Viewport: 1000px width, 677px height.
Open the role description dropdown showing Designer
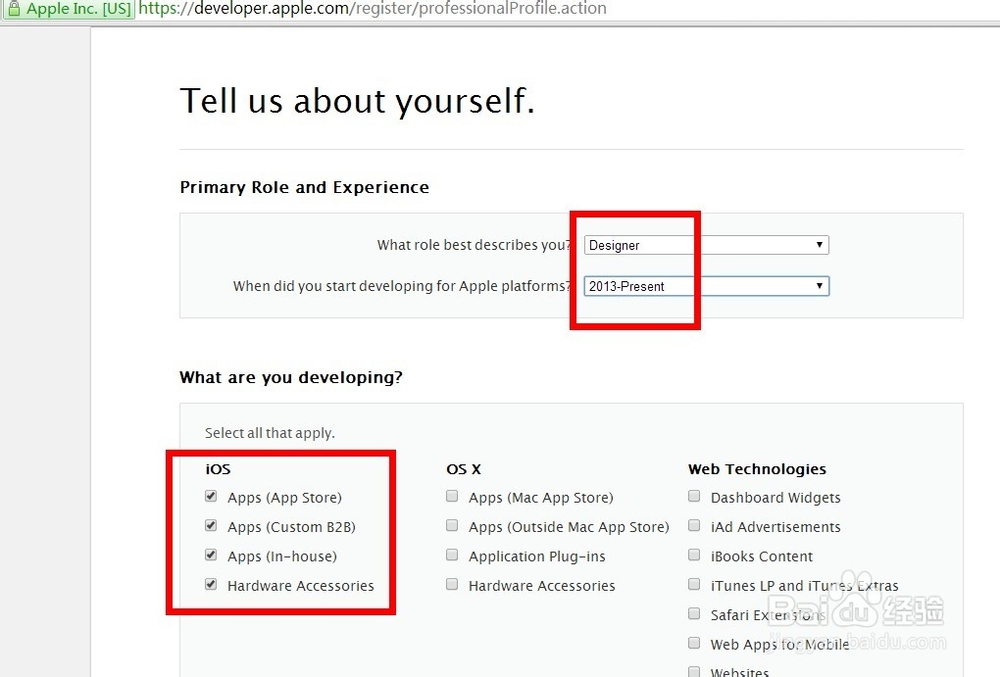click(x=706, y=245)
